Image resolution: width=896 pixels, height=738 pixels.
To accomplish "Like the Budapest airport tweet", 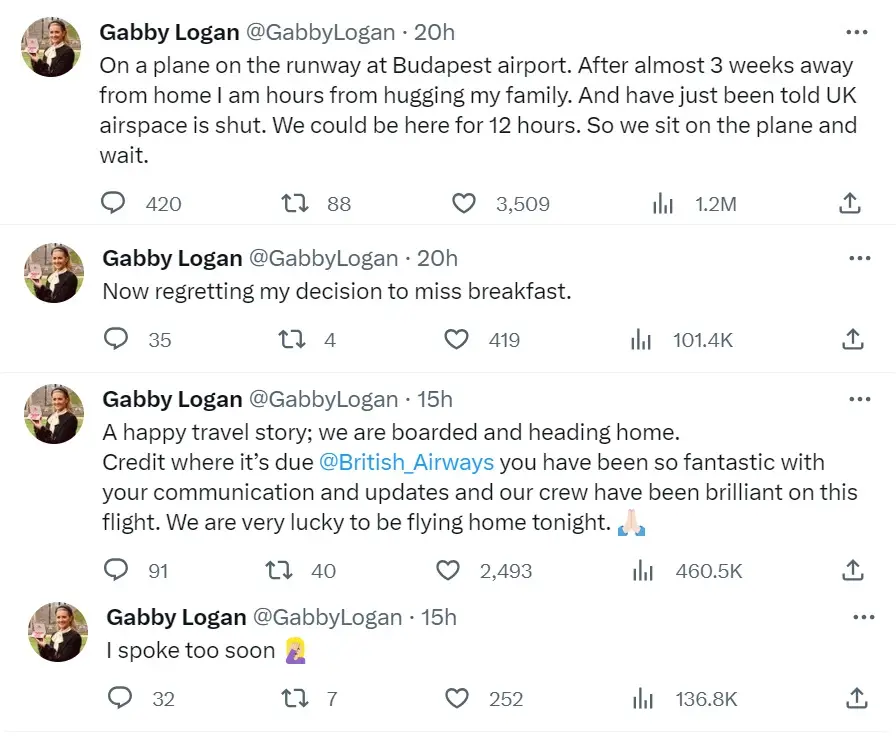I will pyautogui.click(x=464, y=203).
